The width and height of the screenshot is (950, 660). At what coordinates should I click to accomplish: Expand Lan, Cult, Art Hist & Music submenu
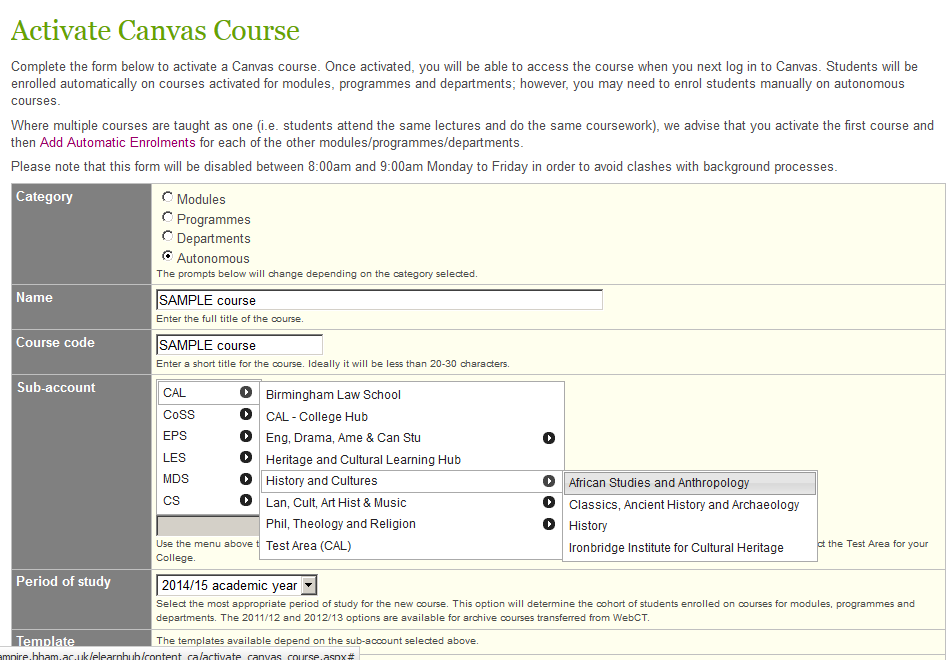(x=549, y=503)
